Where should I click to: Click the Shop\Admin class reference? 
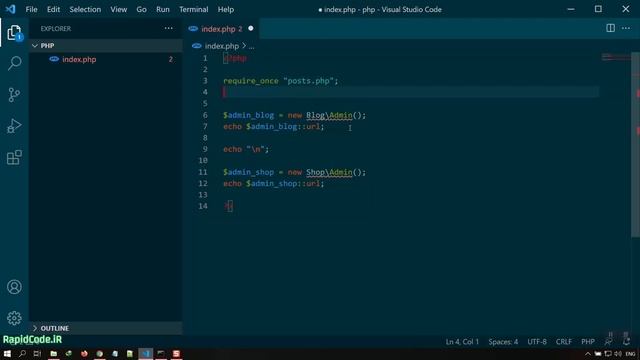coord(329,172)
